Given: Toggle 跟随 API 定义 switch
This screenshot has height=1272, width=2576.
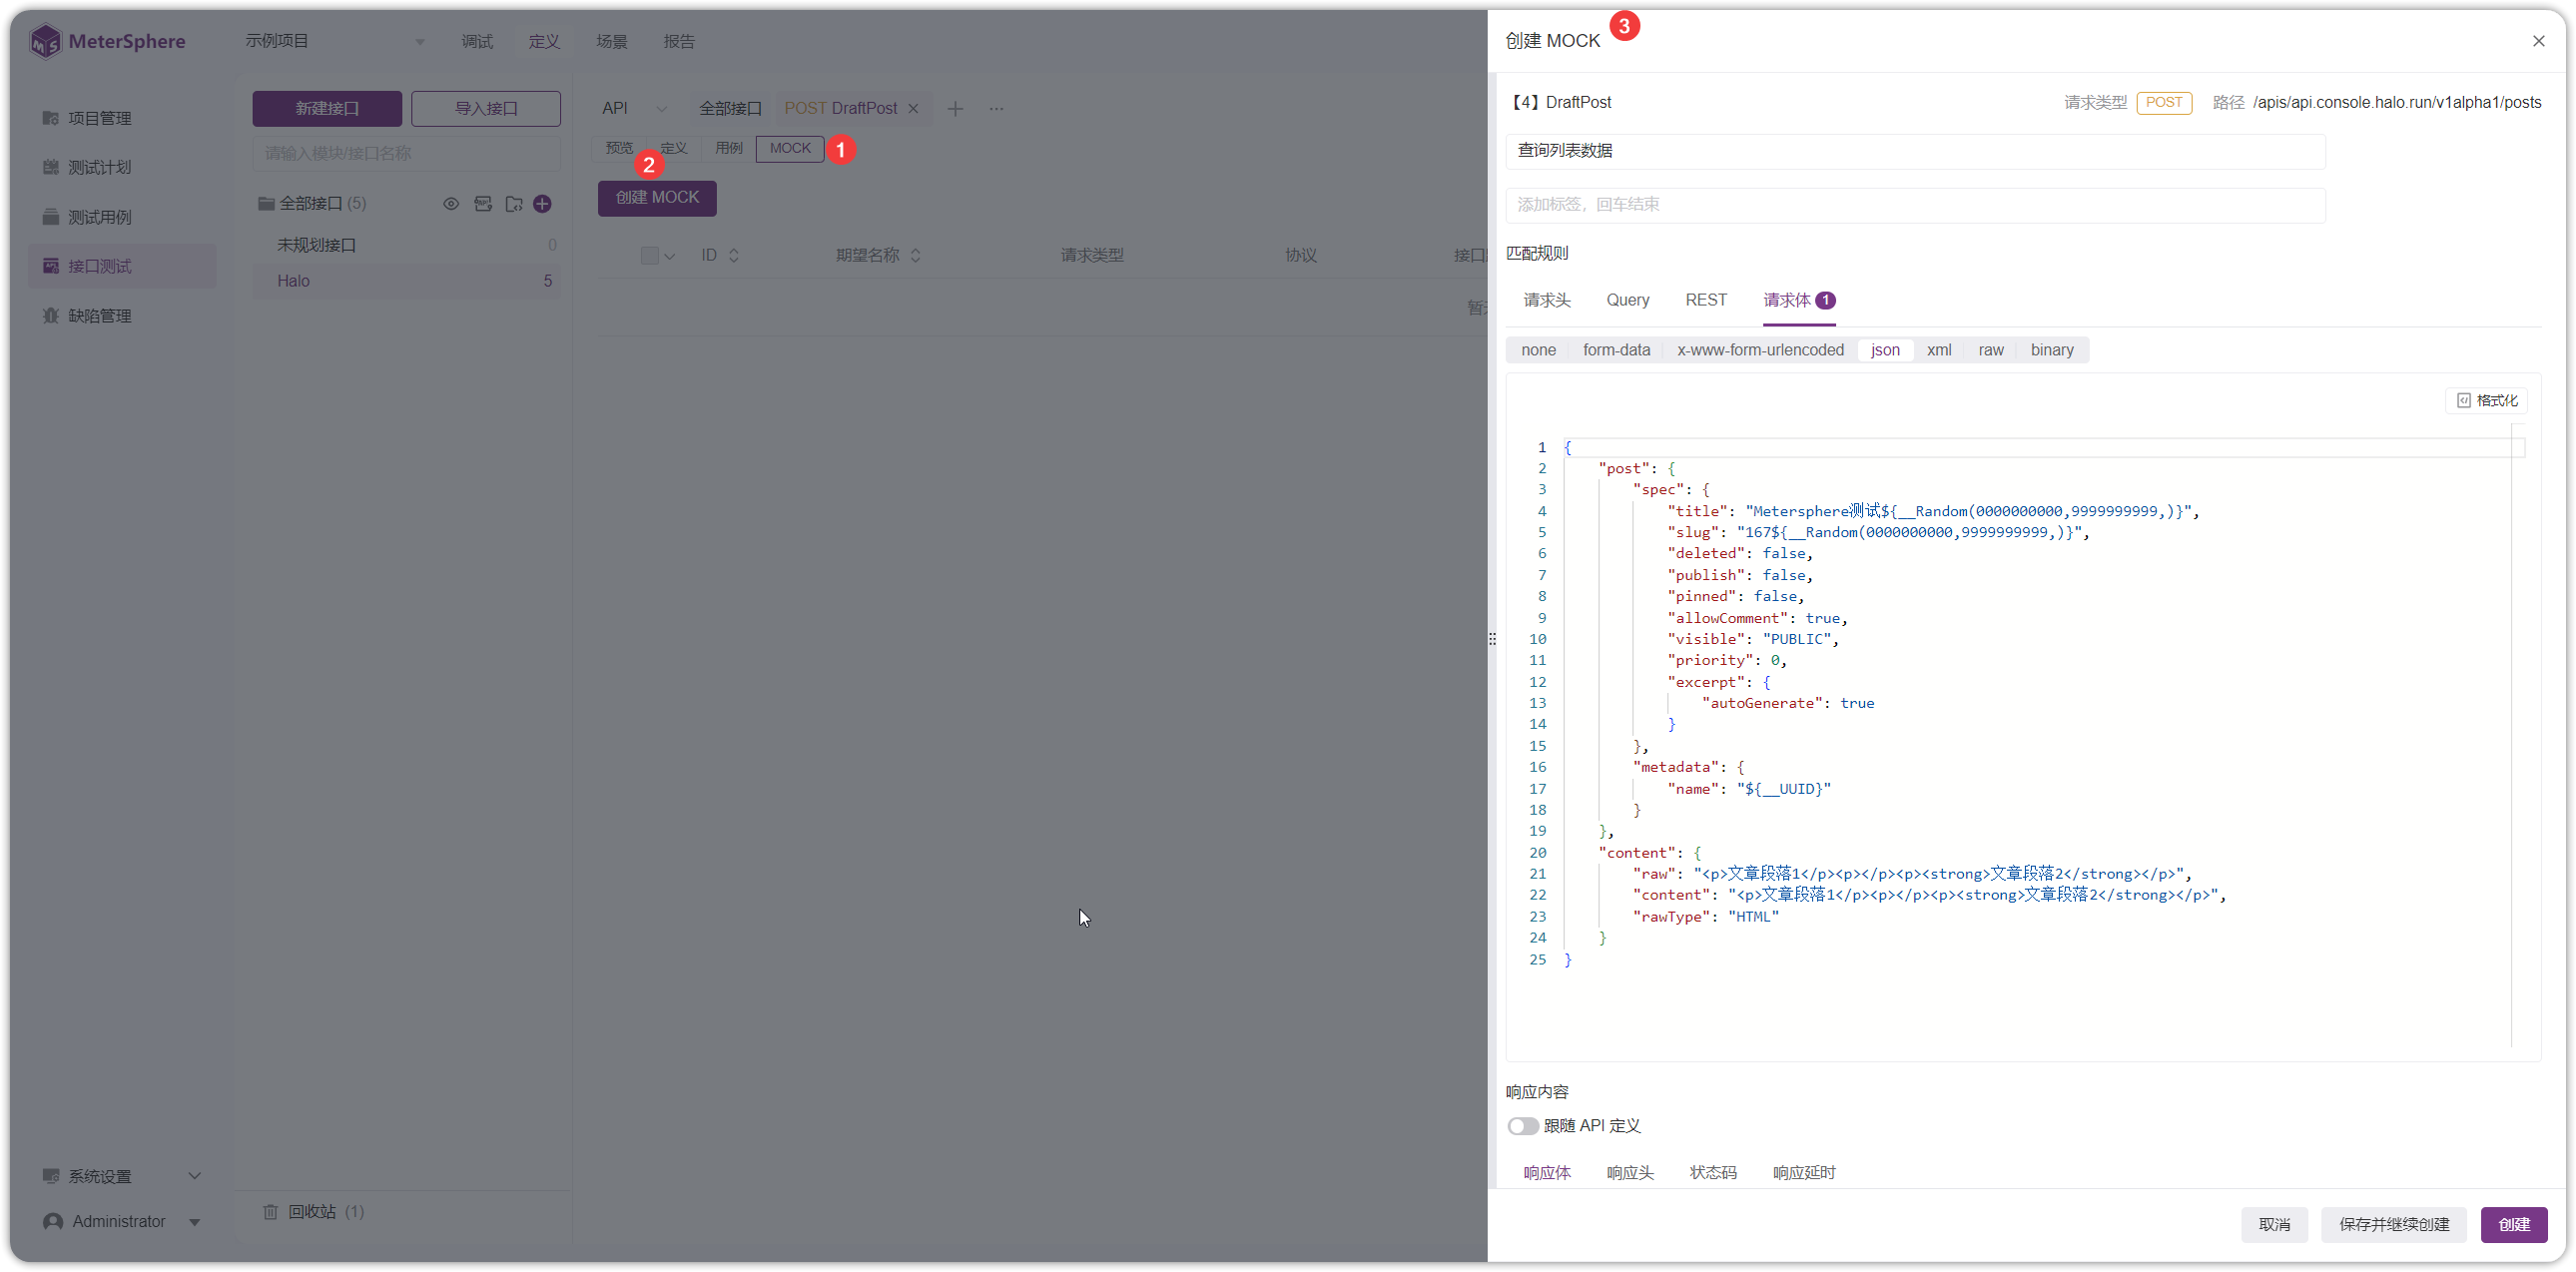Looking at the screenshot, I should click(1522, 1126).
